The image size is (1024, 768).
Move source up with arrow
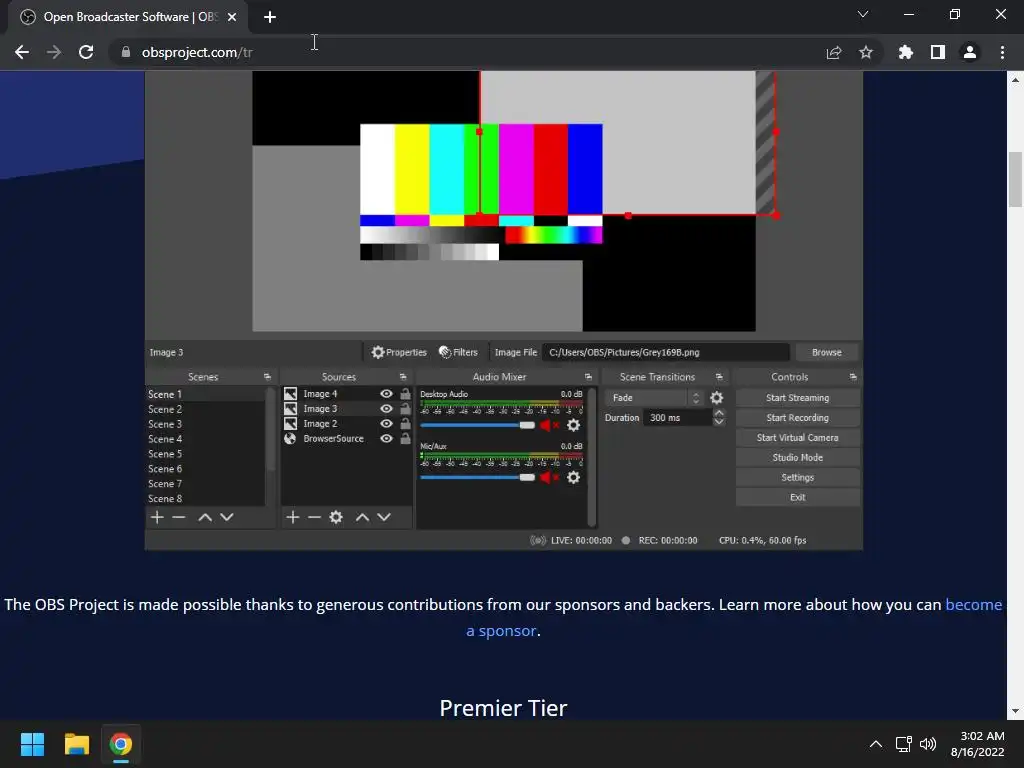coord(362,517)
